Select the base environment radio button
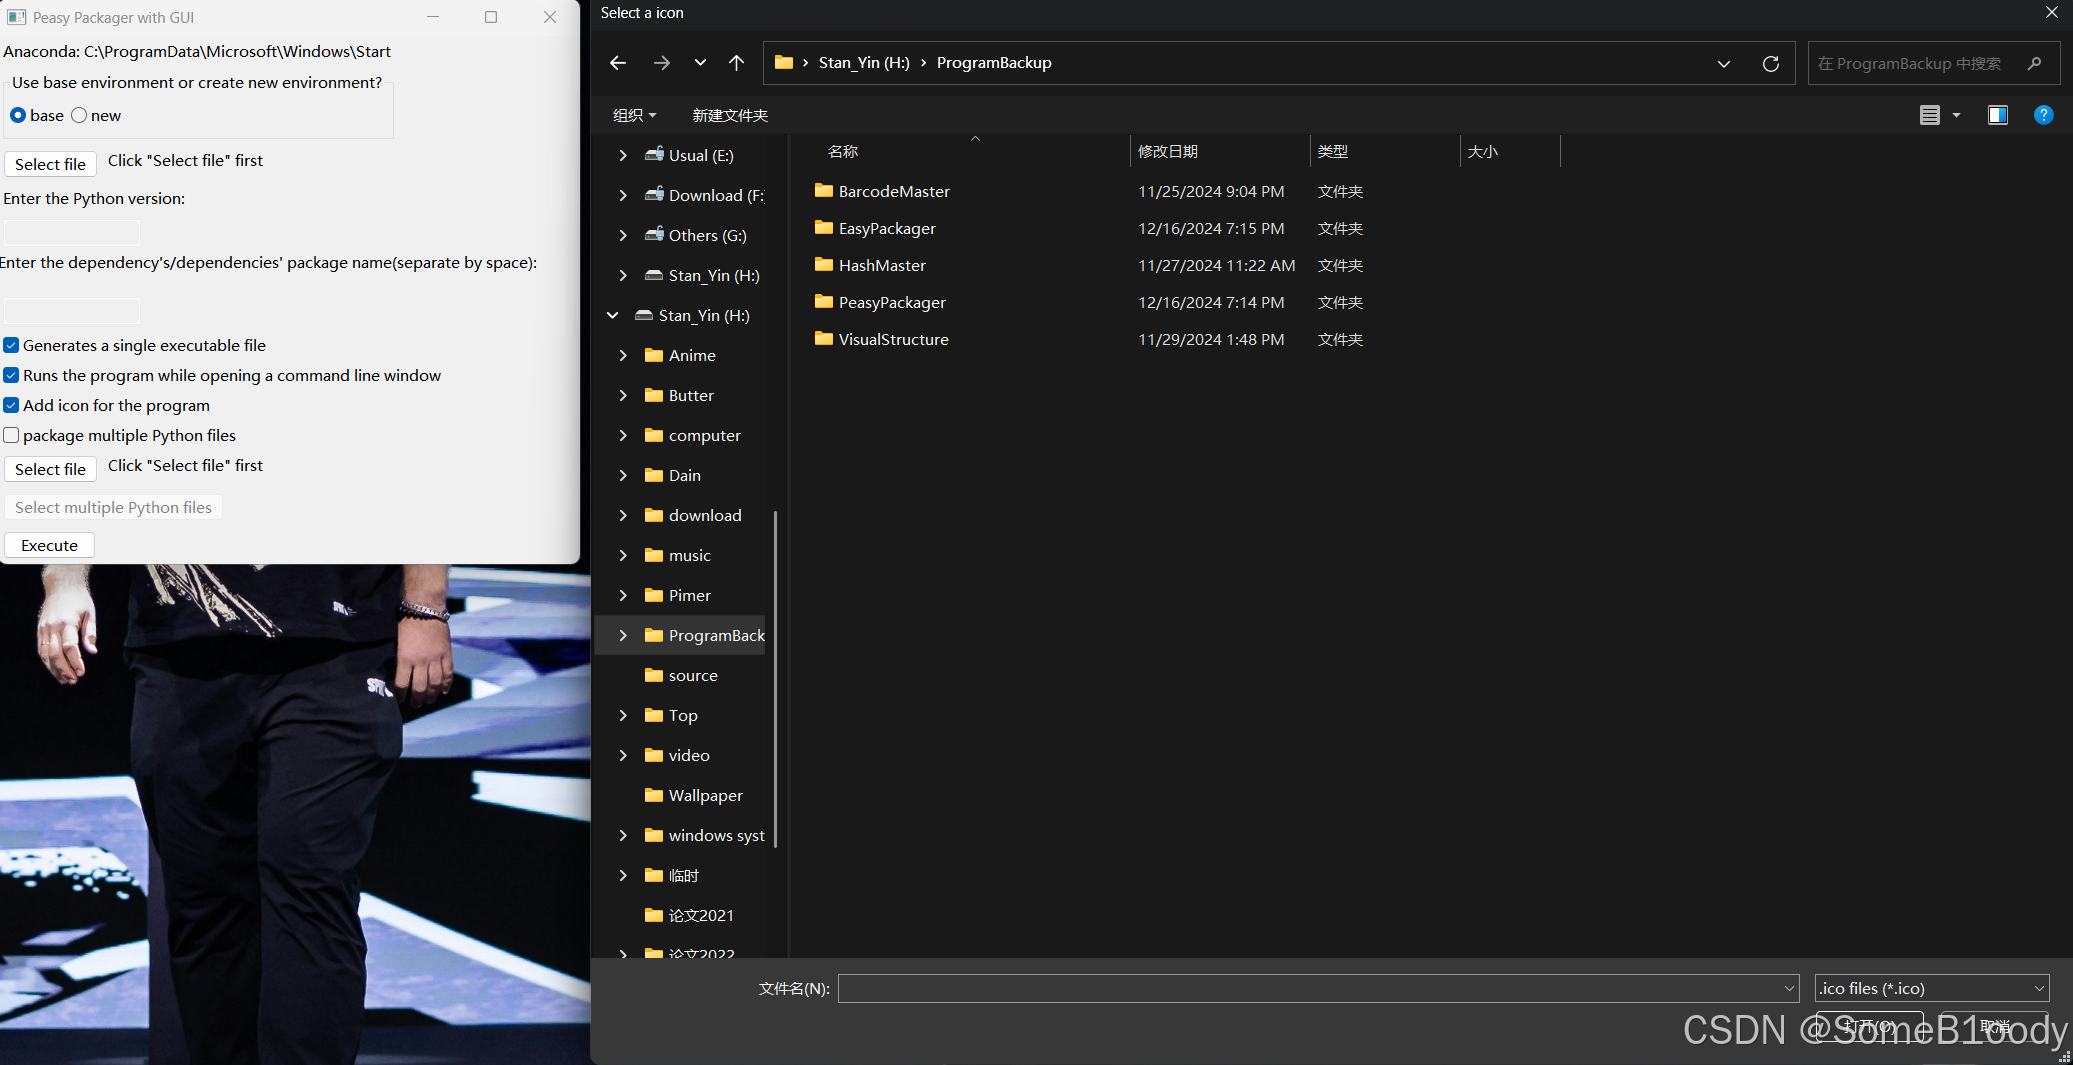Image resolution: width=2073 pixels, height=1065 pixels. click(x=18, y=115)
